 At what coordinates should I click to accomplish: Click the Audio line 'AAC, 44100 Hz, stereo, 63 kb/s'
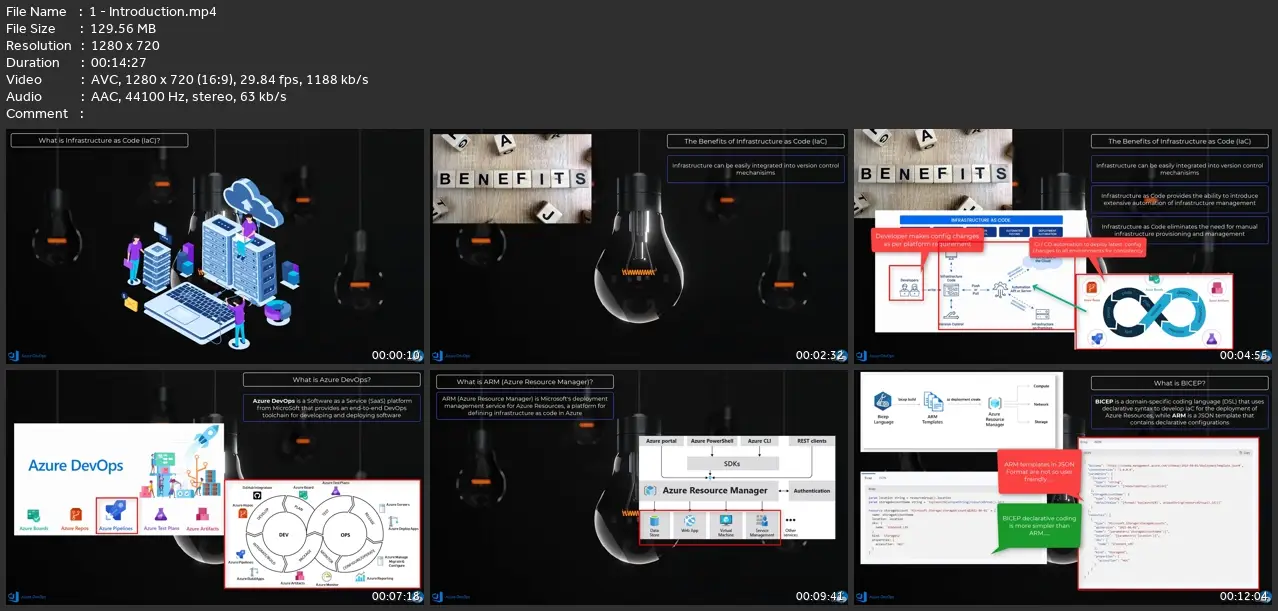188,97
